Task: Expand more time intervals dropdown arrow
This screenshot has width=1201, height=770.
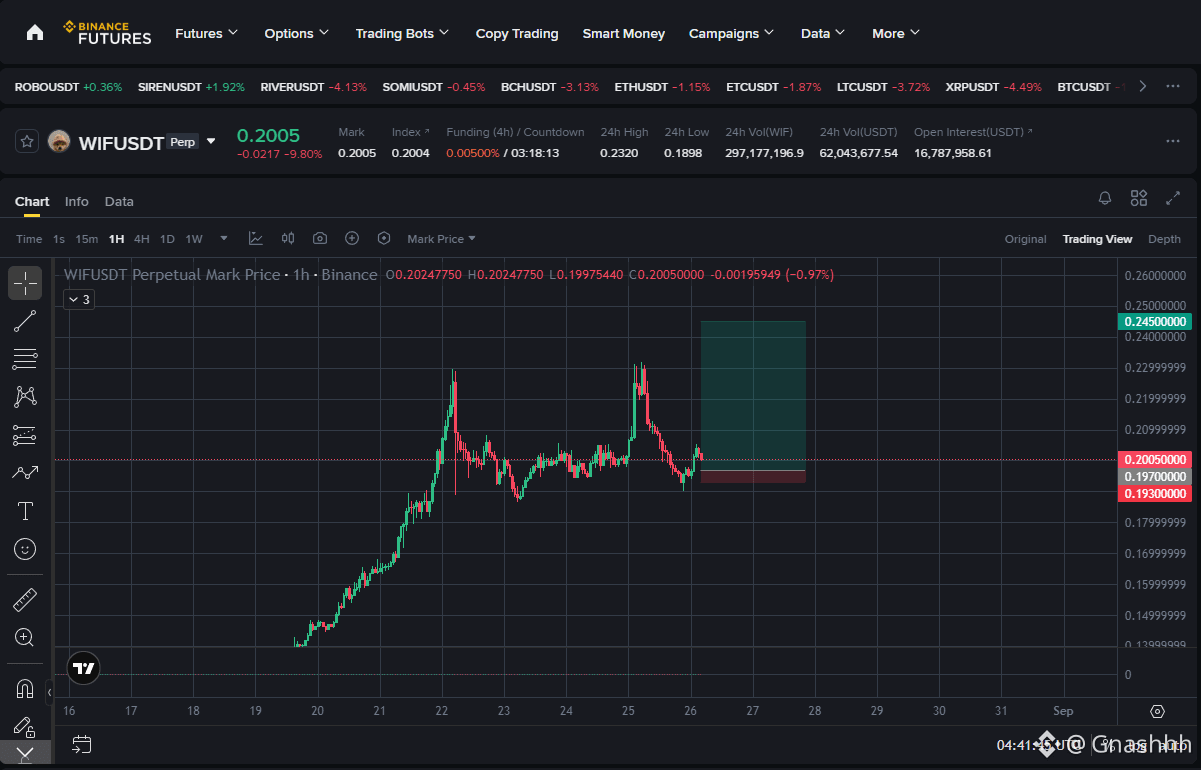Action: coord(224,238)
